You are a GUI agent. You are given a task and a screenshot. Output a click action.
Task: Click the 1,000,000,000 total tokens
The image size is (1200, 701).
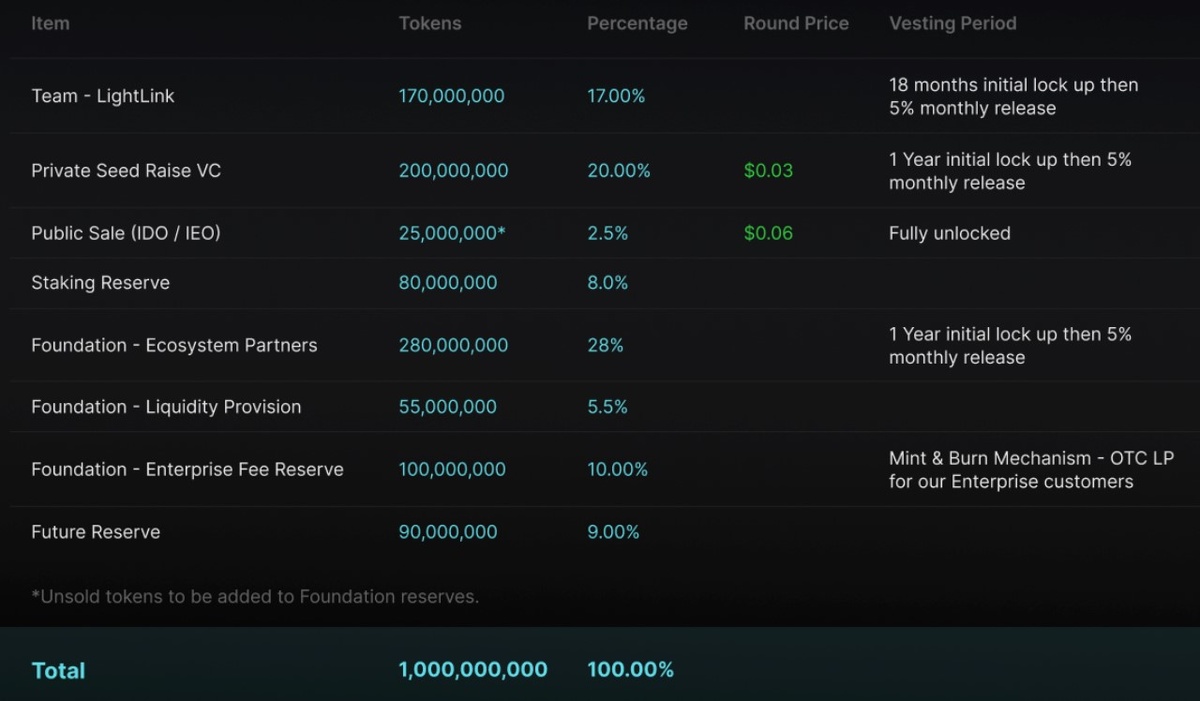click(x=473, y=670)
